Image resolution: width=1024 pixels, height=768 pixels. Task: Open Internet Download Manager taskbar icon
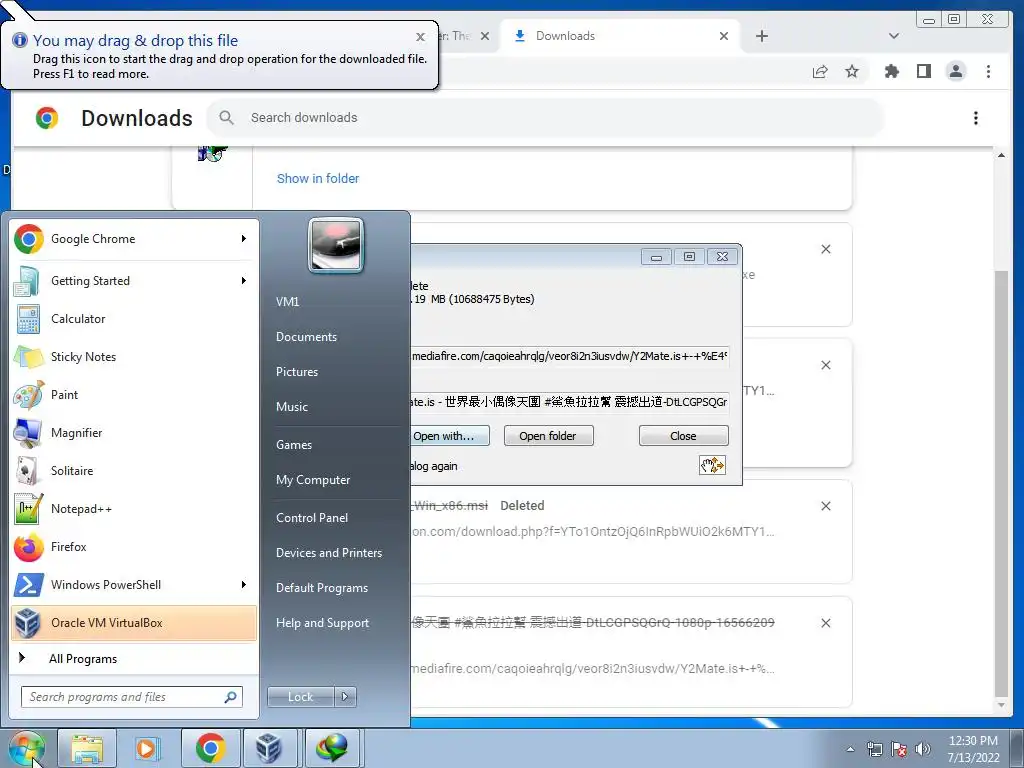[332, 748]
